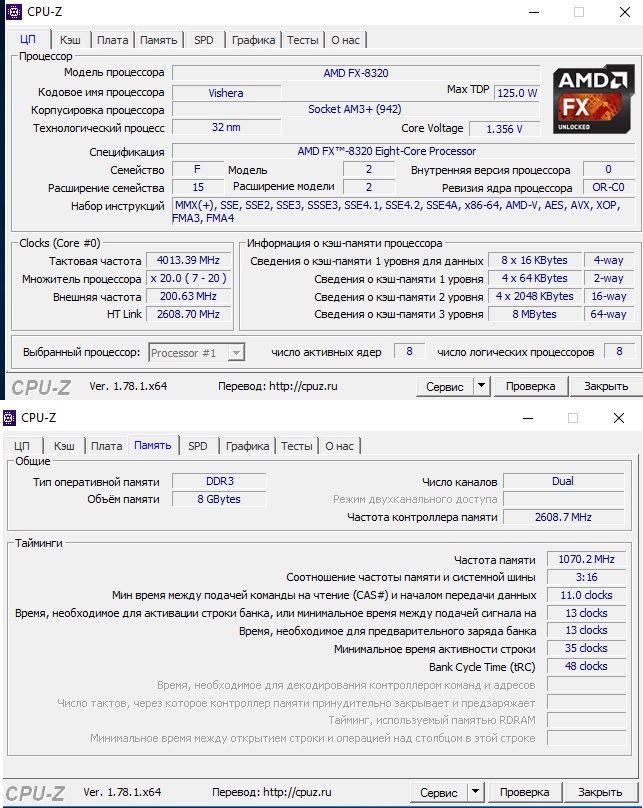Click the Проверка button in the bottom window
This screenshot has height=808, width=643.
[x=524, y=793]
